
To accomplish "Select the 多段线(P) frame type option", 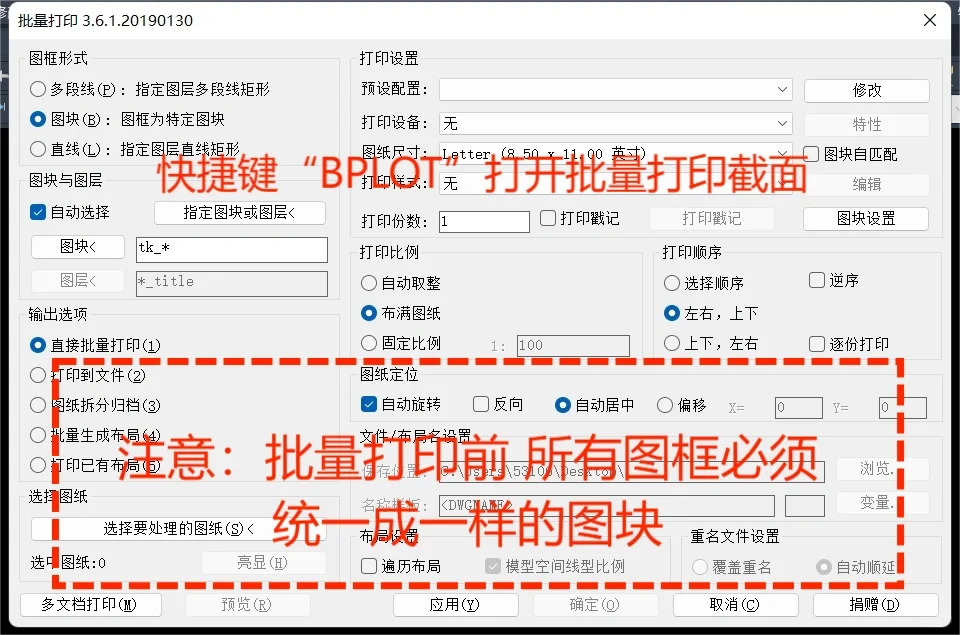I will [x=38, y=89].
